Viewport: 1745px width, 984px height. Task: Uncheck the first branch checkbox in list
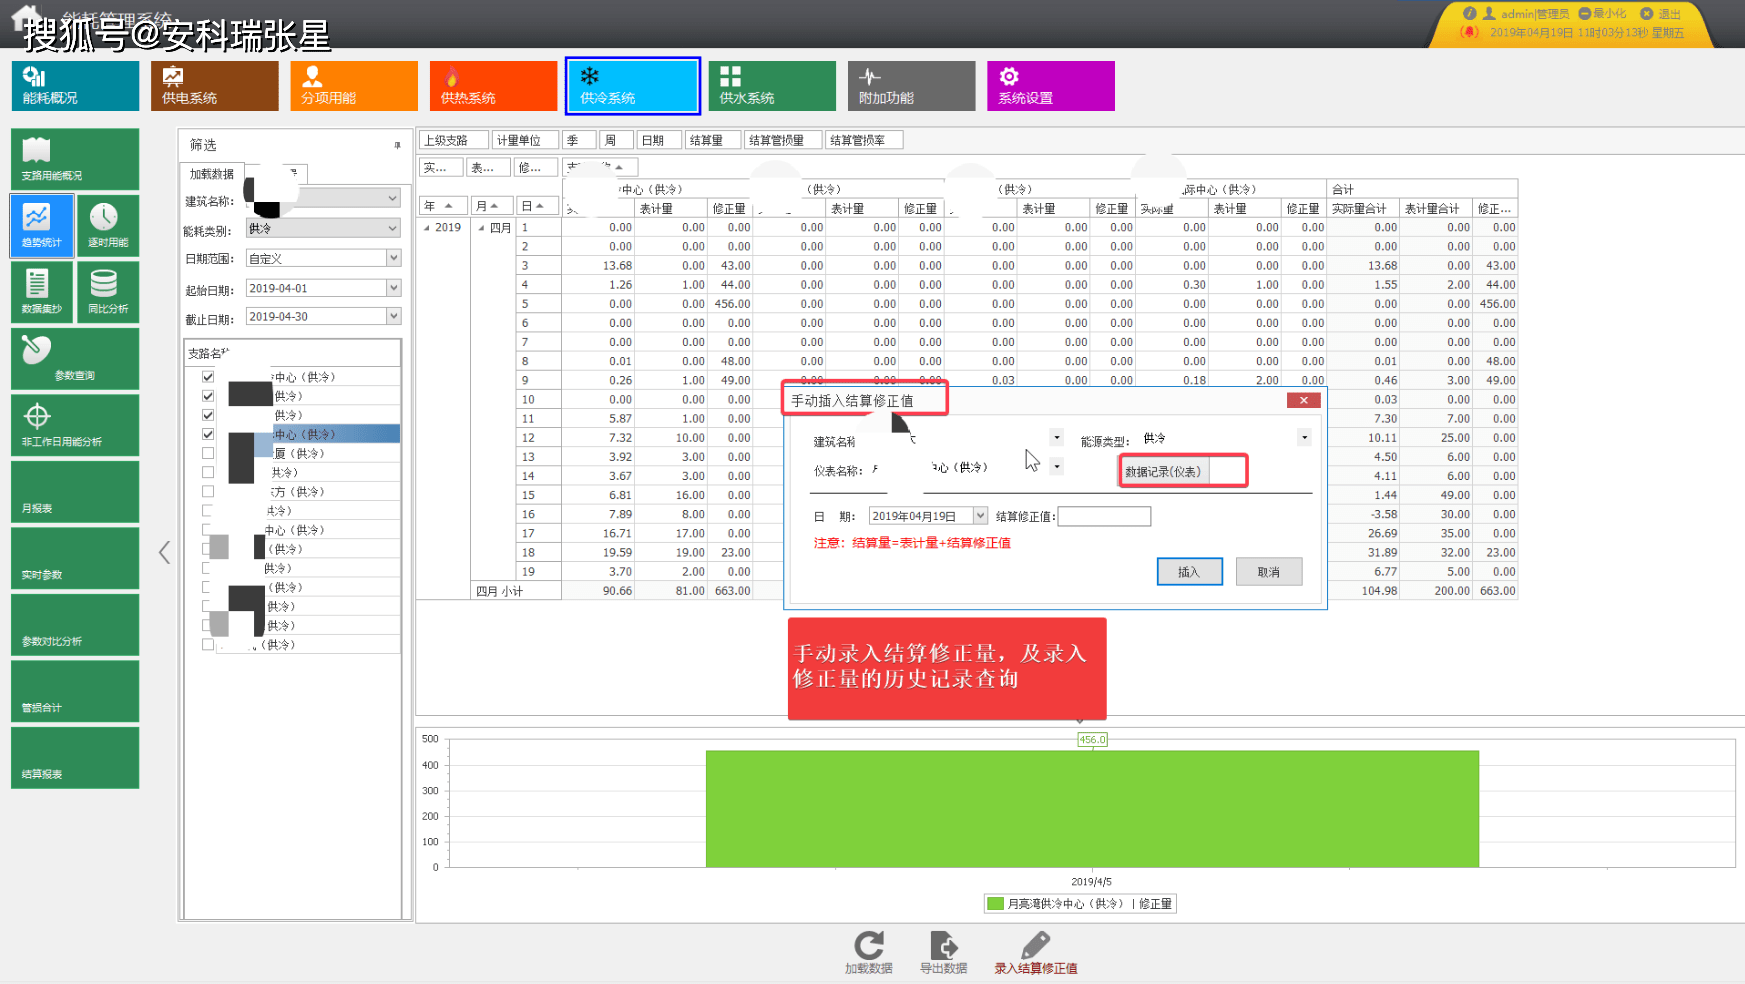point(208,377)
